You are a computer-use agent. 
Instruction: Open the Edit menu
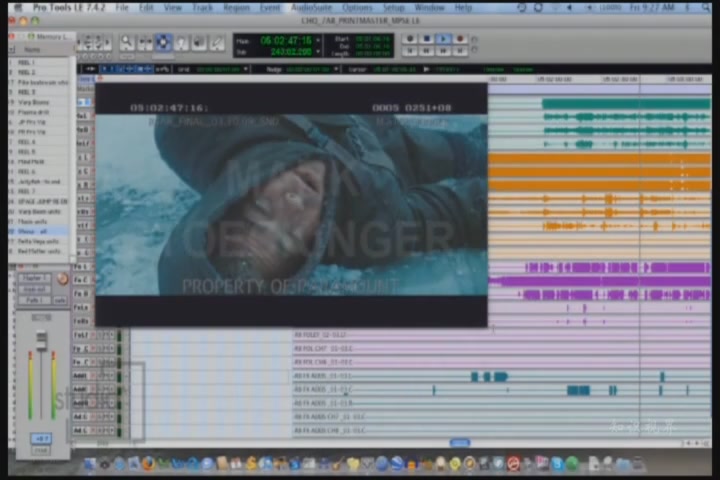click(146, 7)
